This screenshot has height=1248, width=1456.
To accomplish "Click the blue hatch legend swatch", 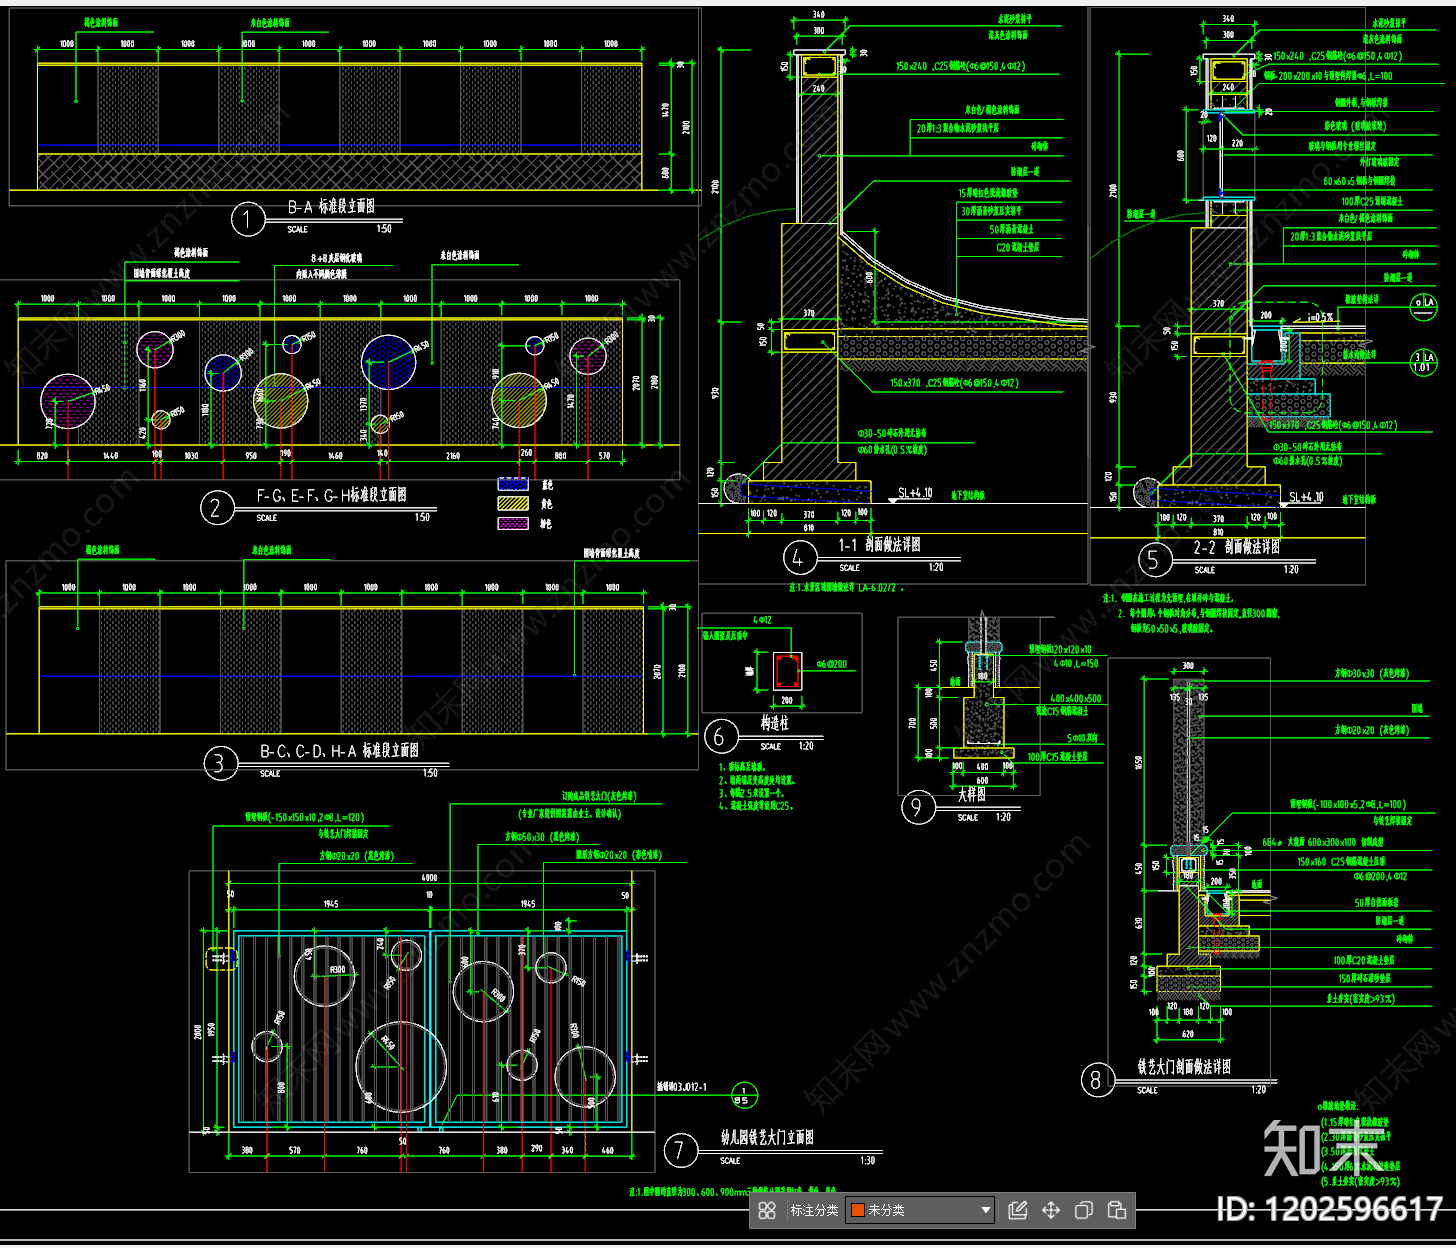I will (x=513, y=484).
